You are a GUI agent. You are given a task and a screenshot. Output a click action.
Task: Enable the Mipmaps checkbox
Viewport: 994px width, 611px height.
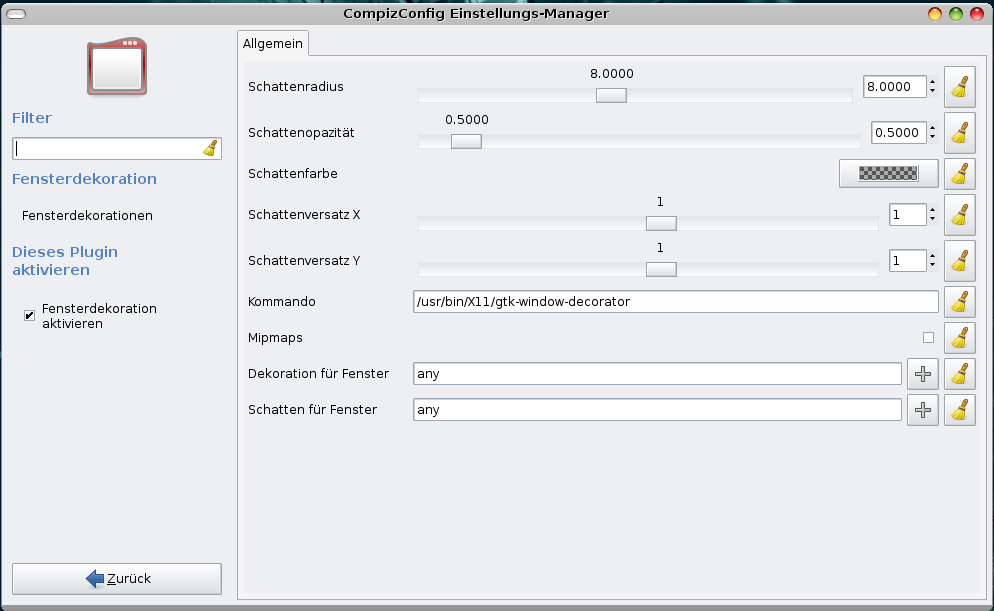928,338
